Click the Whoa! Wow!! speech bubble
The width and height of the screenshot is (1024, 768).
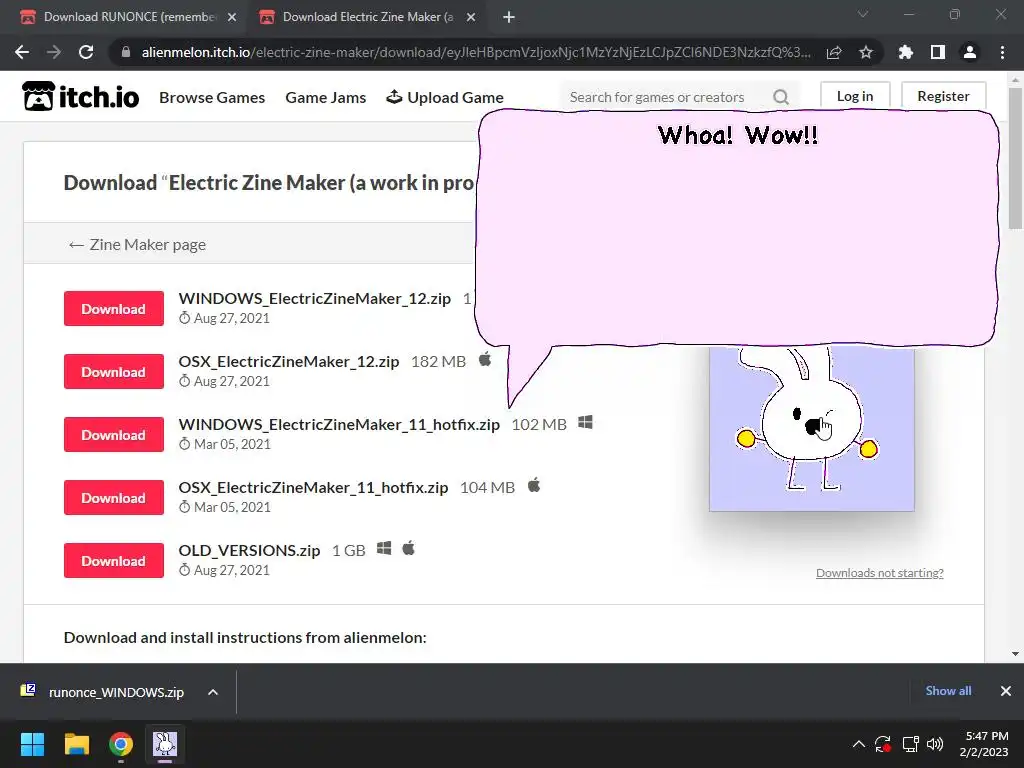[737, 229]
